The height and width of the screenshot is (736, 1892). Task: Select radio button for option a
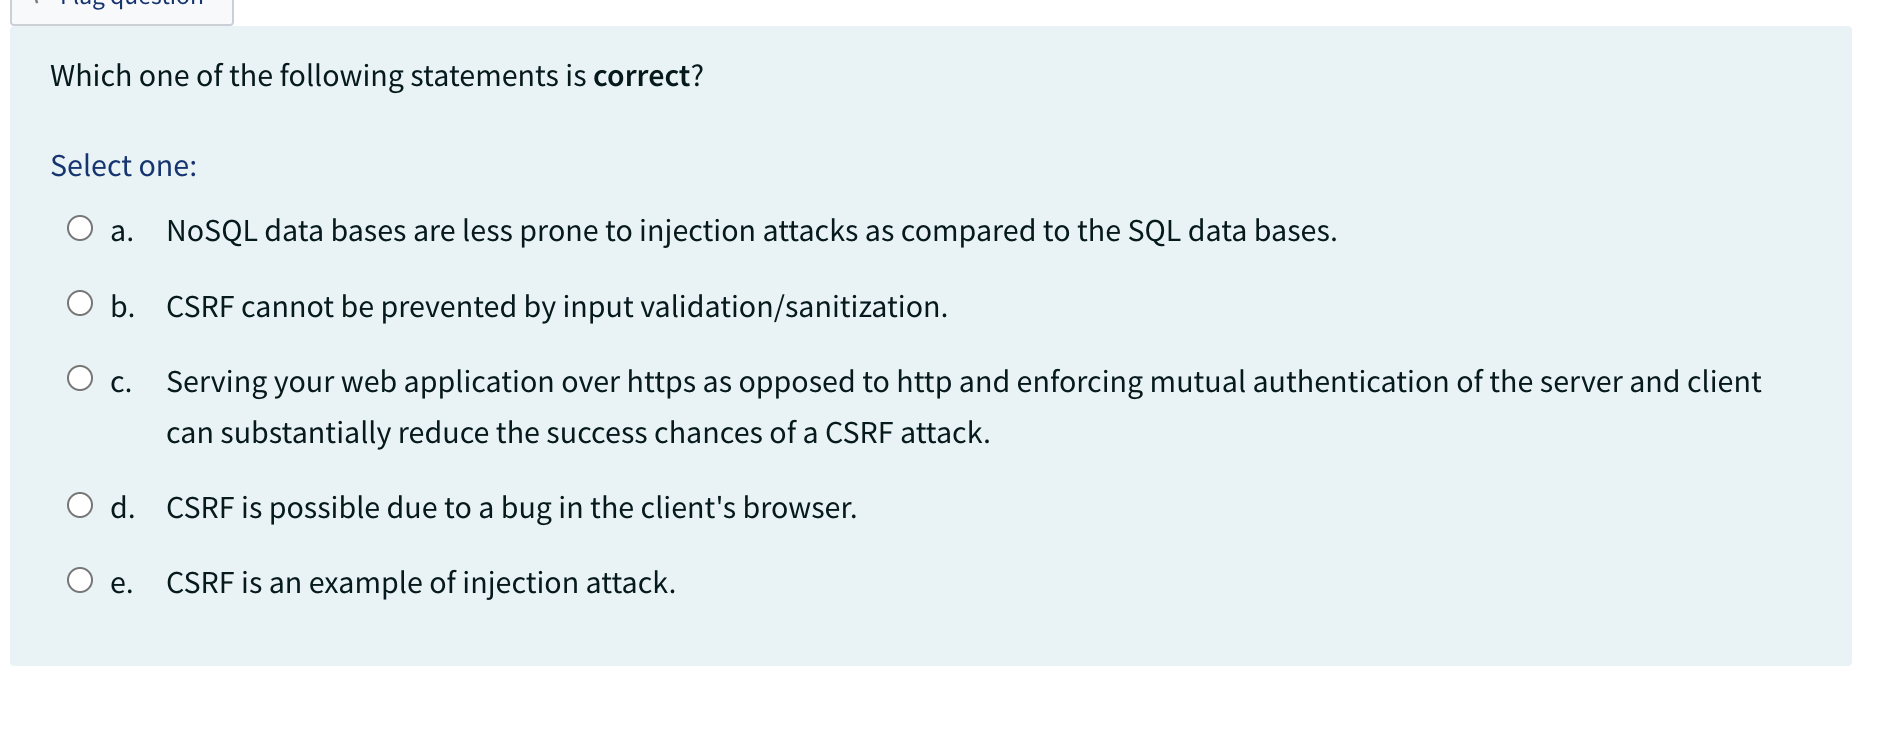80,228
